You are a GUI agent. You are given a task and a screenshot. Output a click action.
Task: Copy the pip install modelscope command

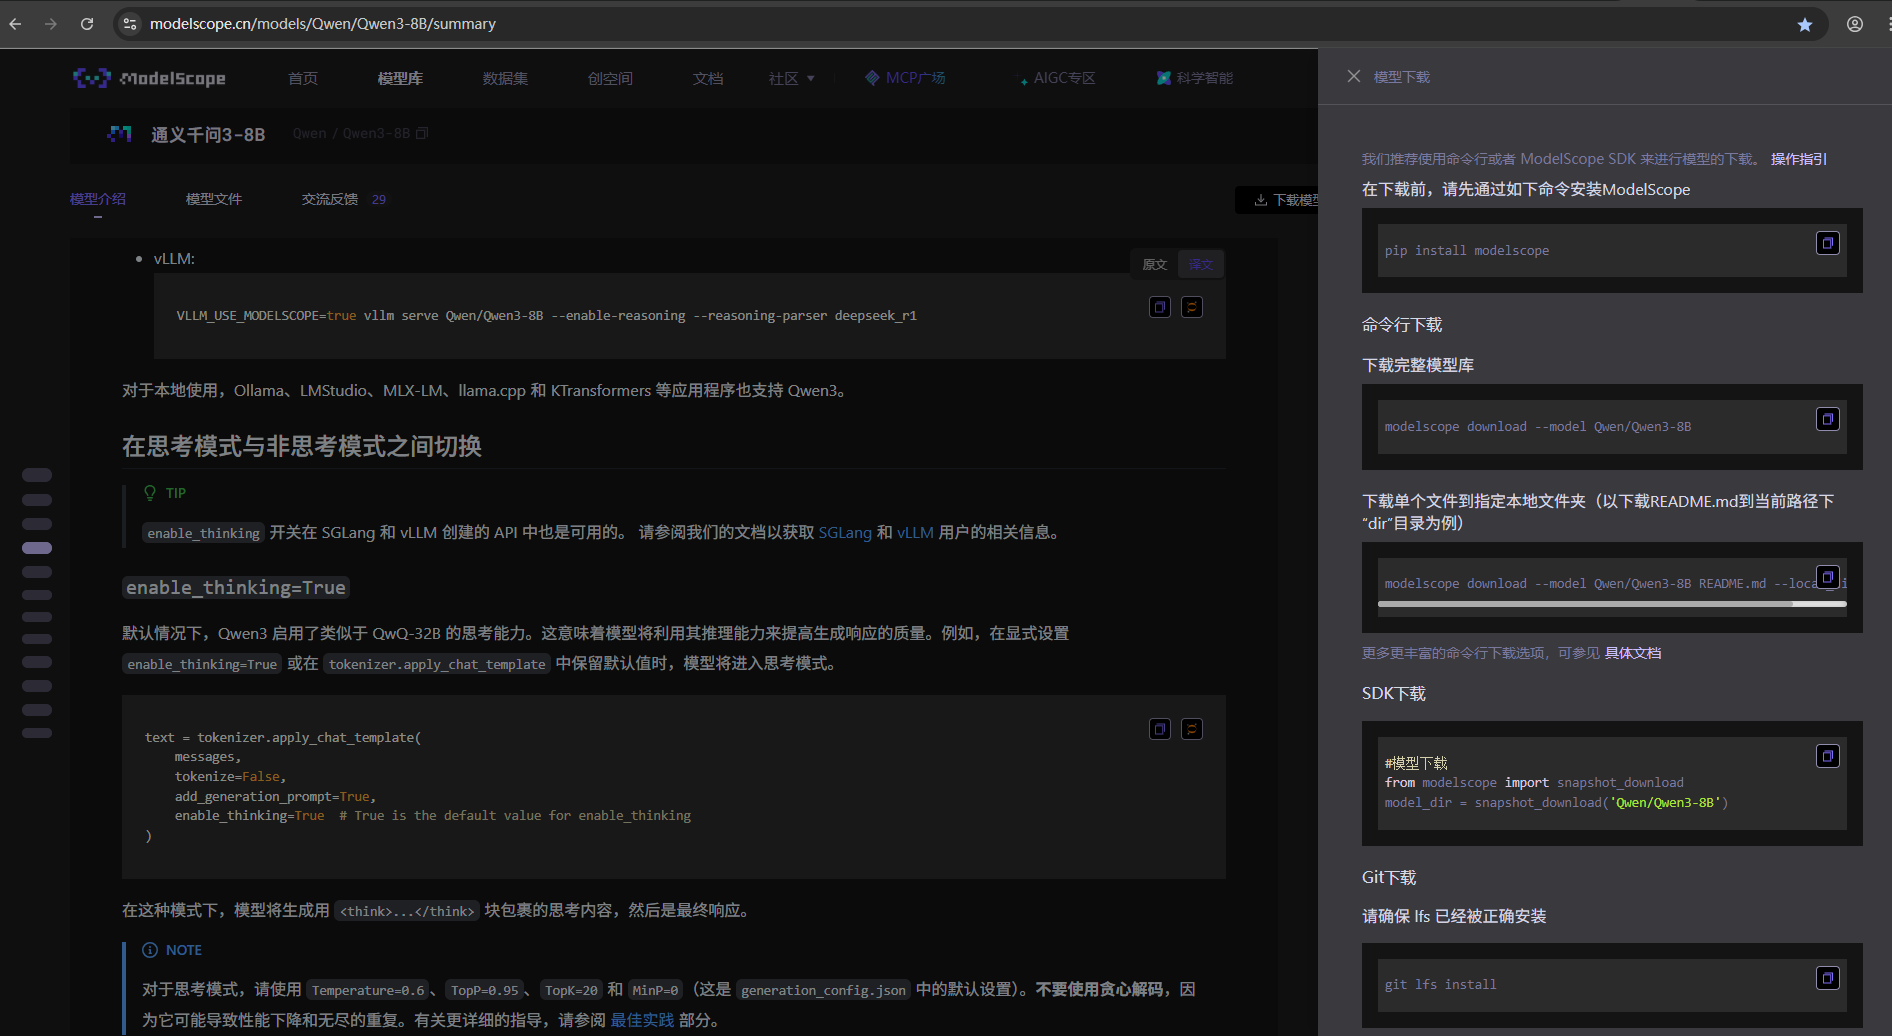[1828, 243]
